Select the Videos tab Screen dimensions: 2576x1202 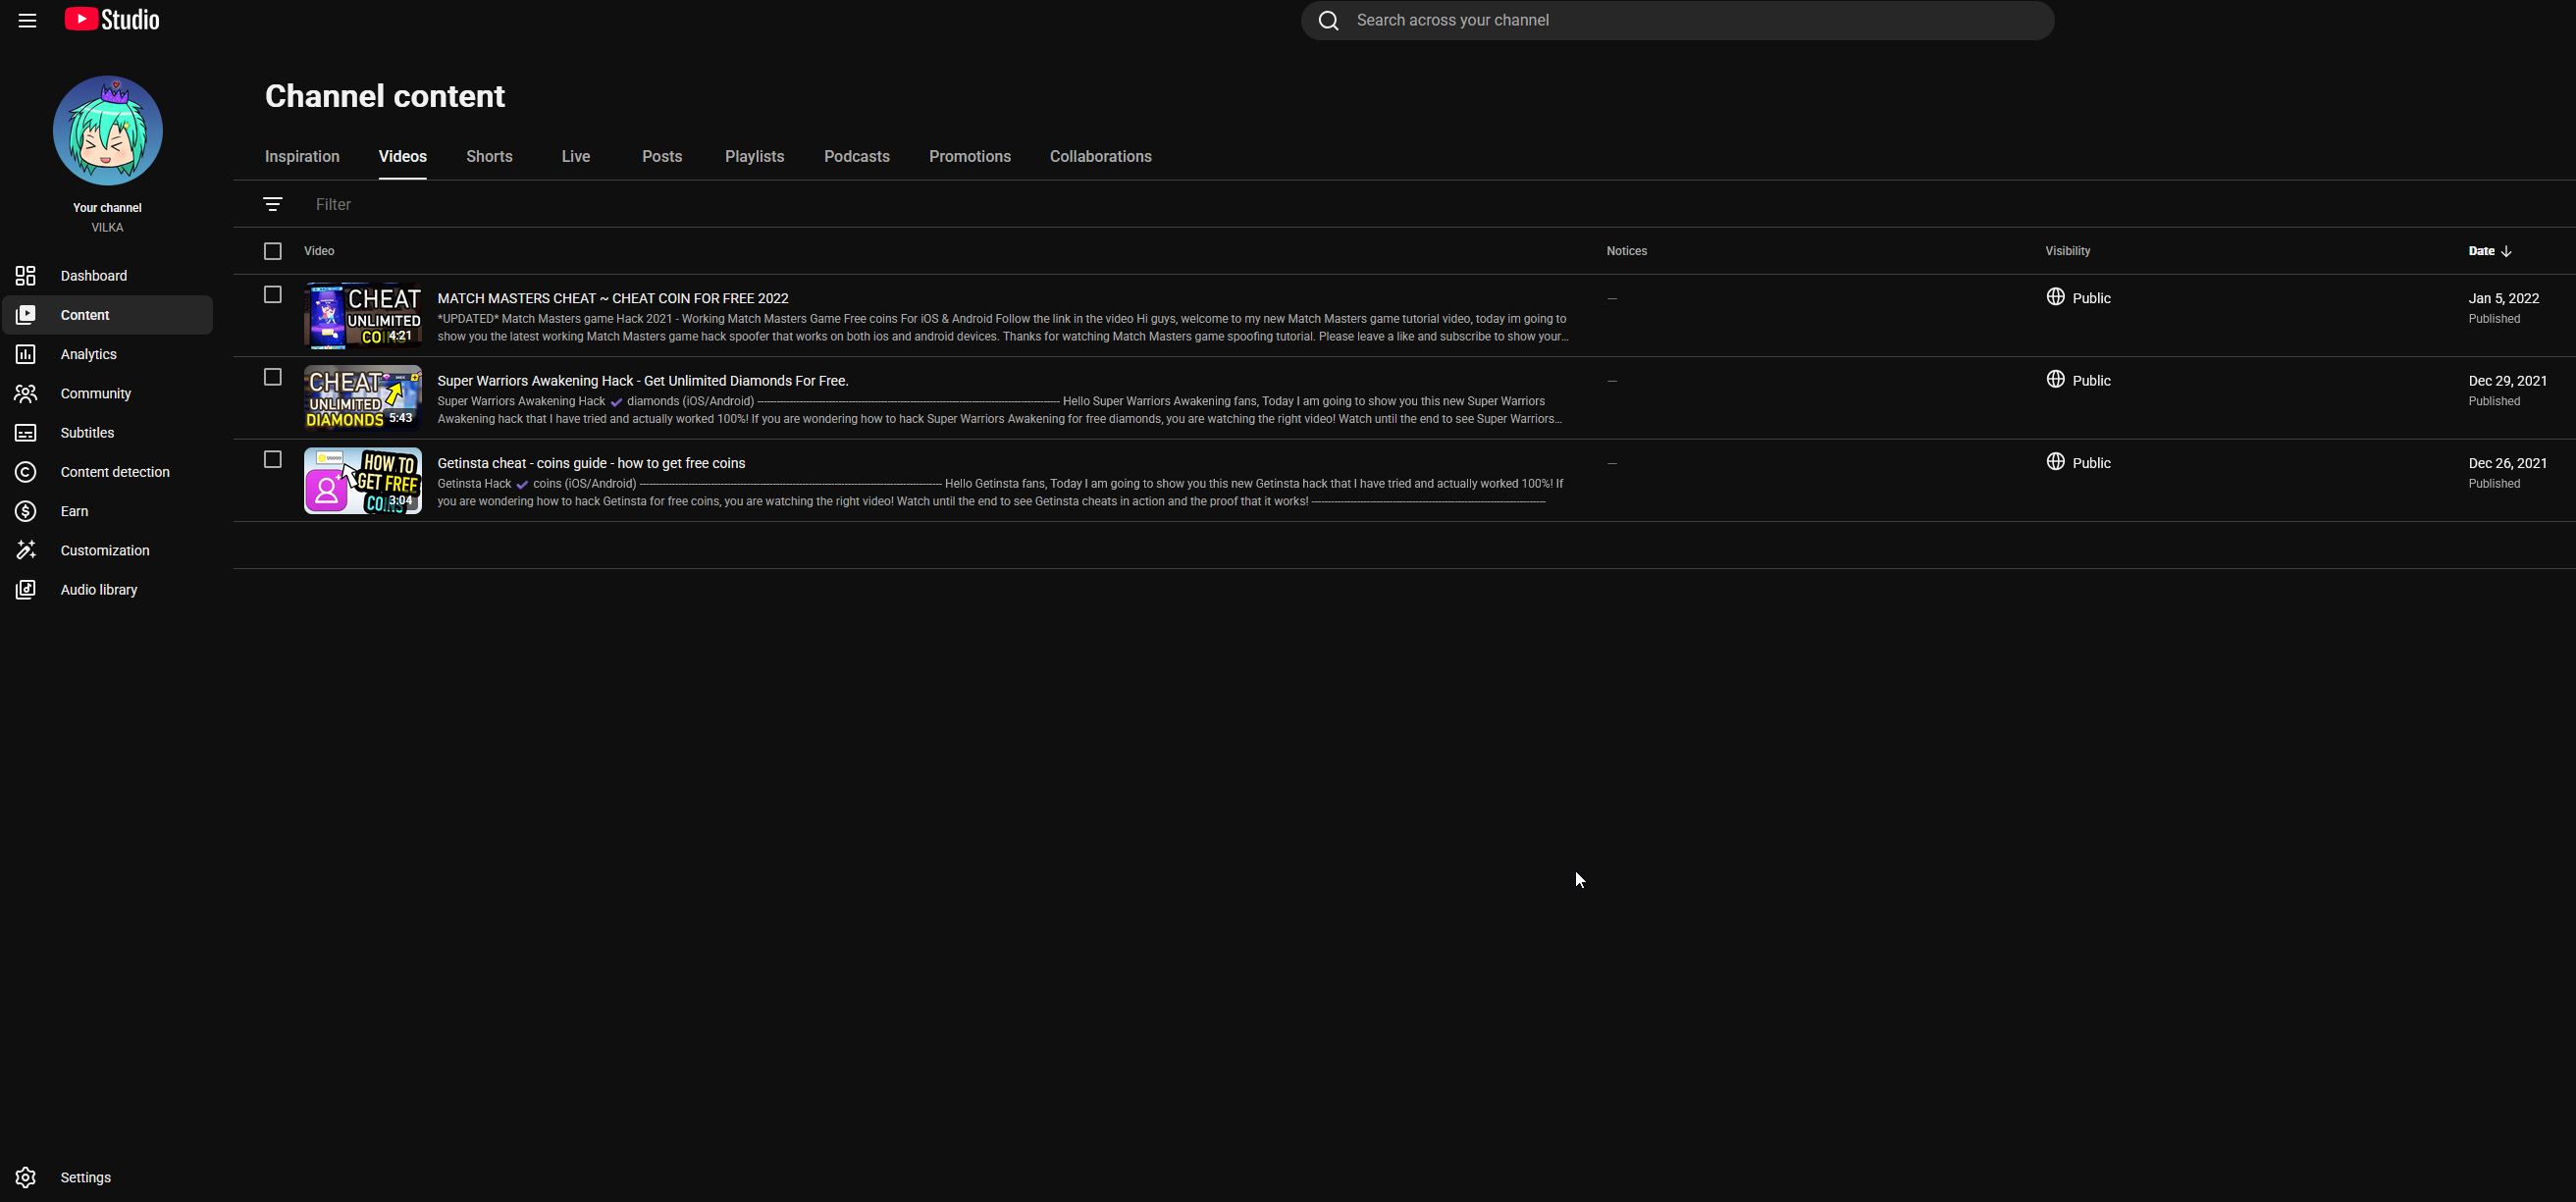coord(403,157)
